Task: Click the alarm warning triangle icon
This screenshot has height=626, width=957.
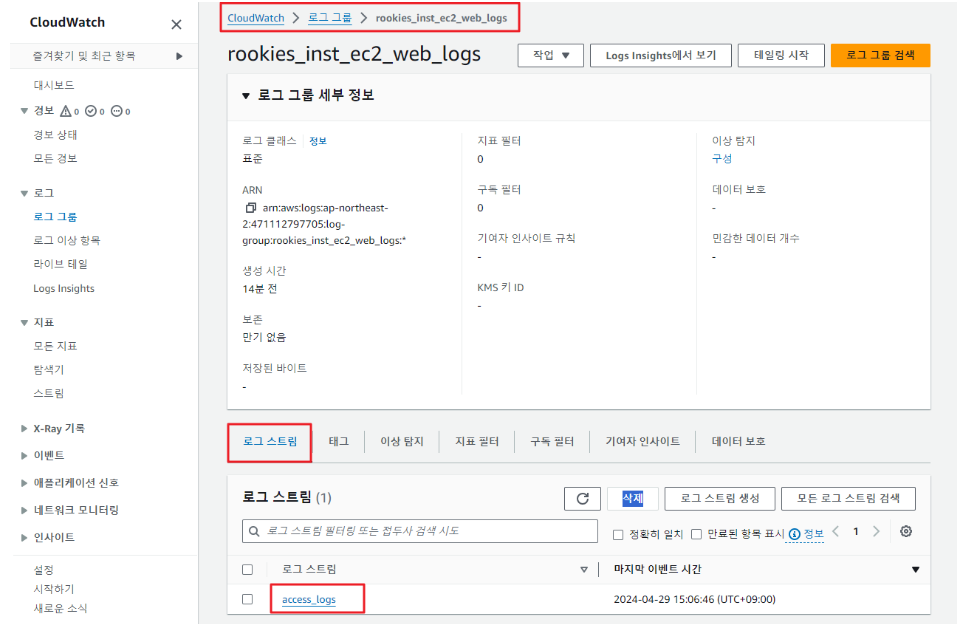Action: (66, 111)
